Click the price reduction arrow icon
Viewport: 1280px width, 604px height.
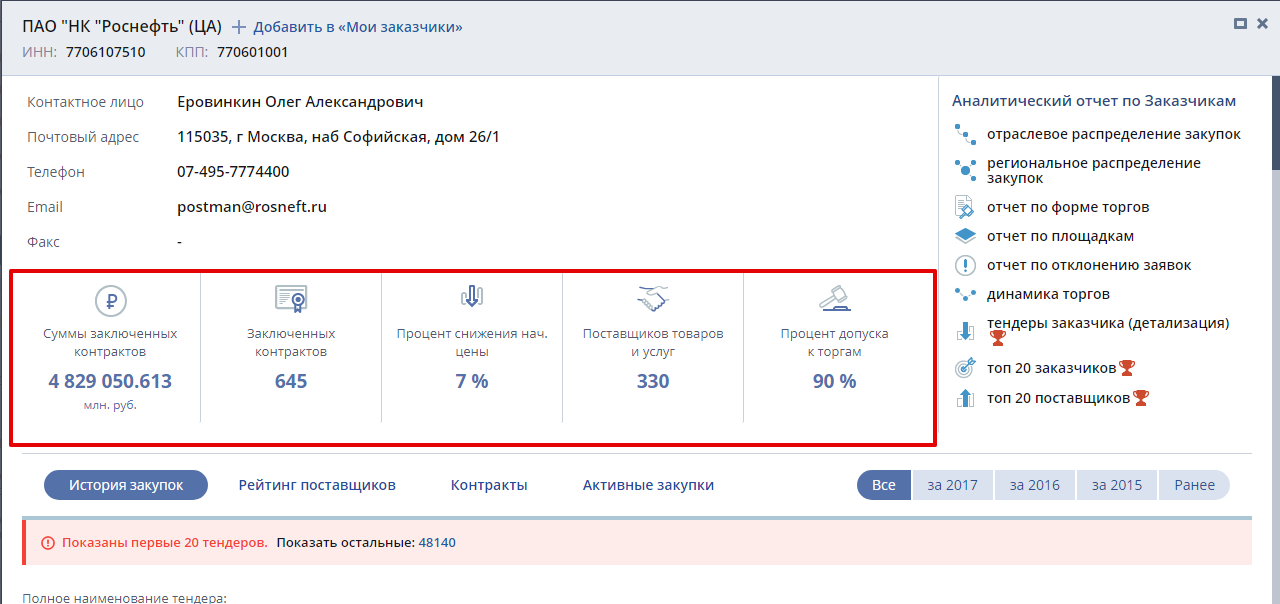(x=472, y=296)
